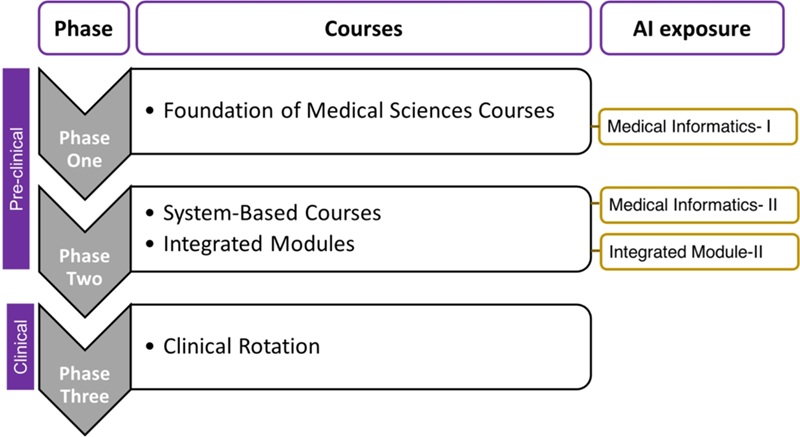Click the Phase Two courses rounded panel
The width and height of the screenshot is (800, 437).
[x=361, y=229]
